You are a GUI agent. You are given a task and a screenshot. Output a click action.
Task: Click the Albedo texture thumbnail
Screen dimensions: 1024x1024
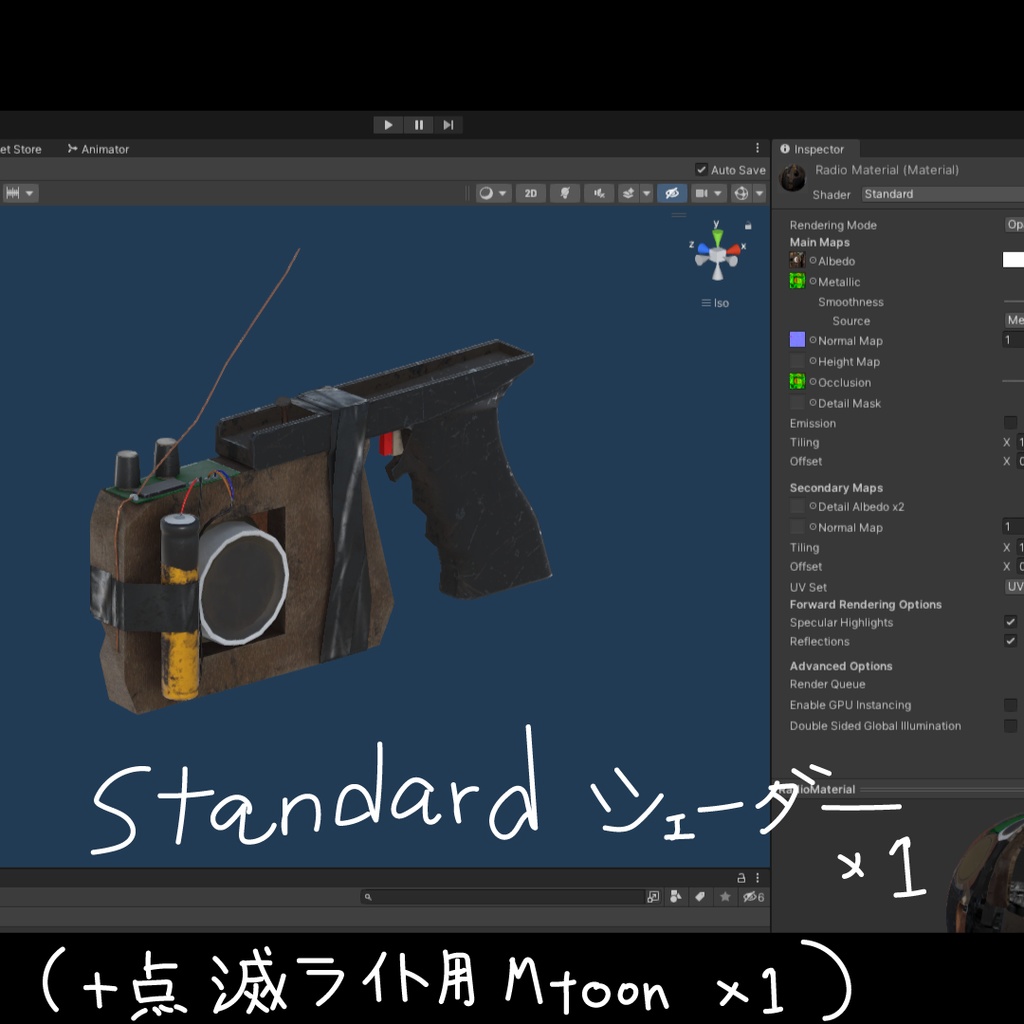pyautogui.click(x=797, y=260)
